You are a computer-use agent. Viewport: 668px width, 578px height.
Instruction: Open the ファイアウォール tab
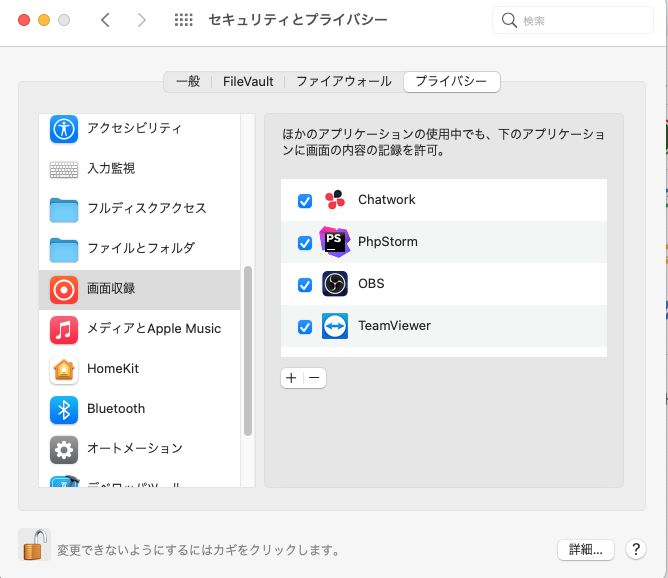click(x=345, y=82)
